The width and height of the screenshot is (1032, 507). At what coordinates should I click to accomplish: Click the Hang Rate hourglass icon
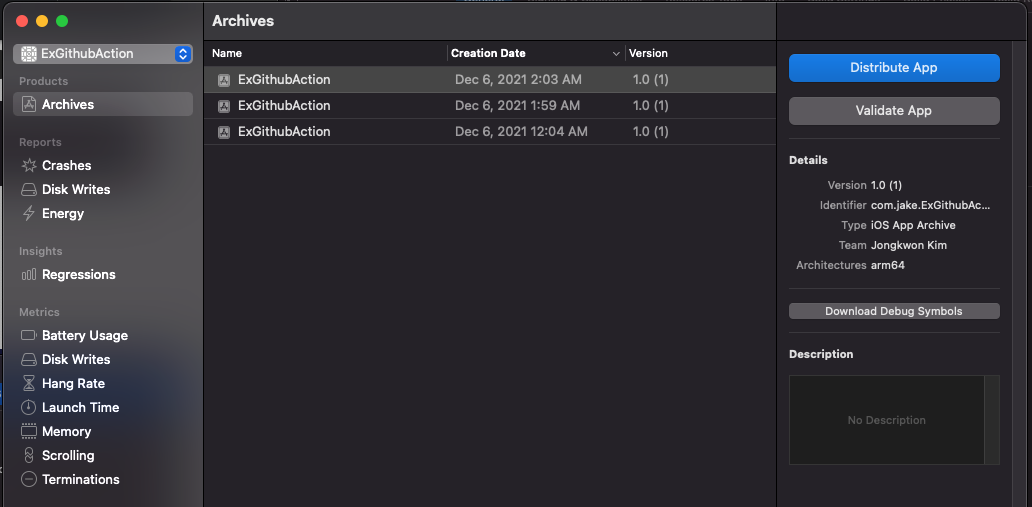[28, 383]
